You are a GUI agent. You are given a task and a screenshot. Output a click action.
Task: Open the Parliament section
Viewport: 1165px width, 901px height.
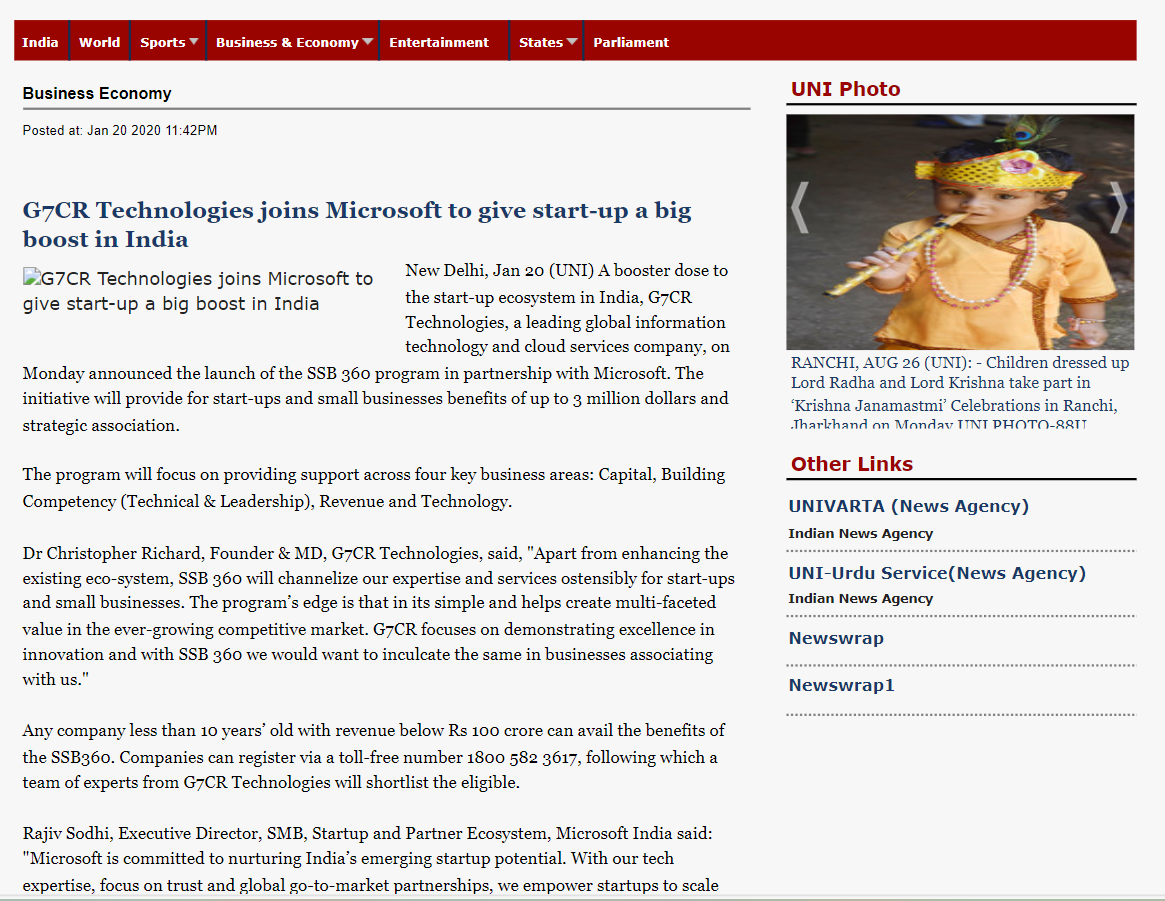[x=631, y=42]
